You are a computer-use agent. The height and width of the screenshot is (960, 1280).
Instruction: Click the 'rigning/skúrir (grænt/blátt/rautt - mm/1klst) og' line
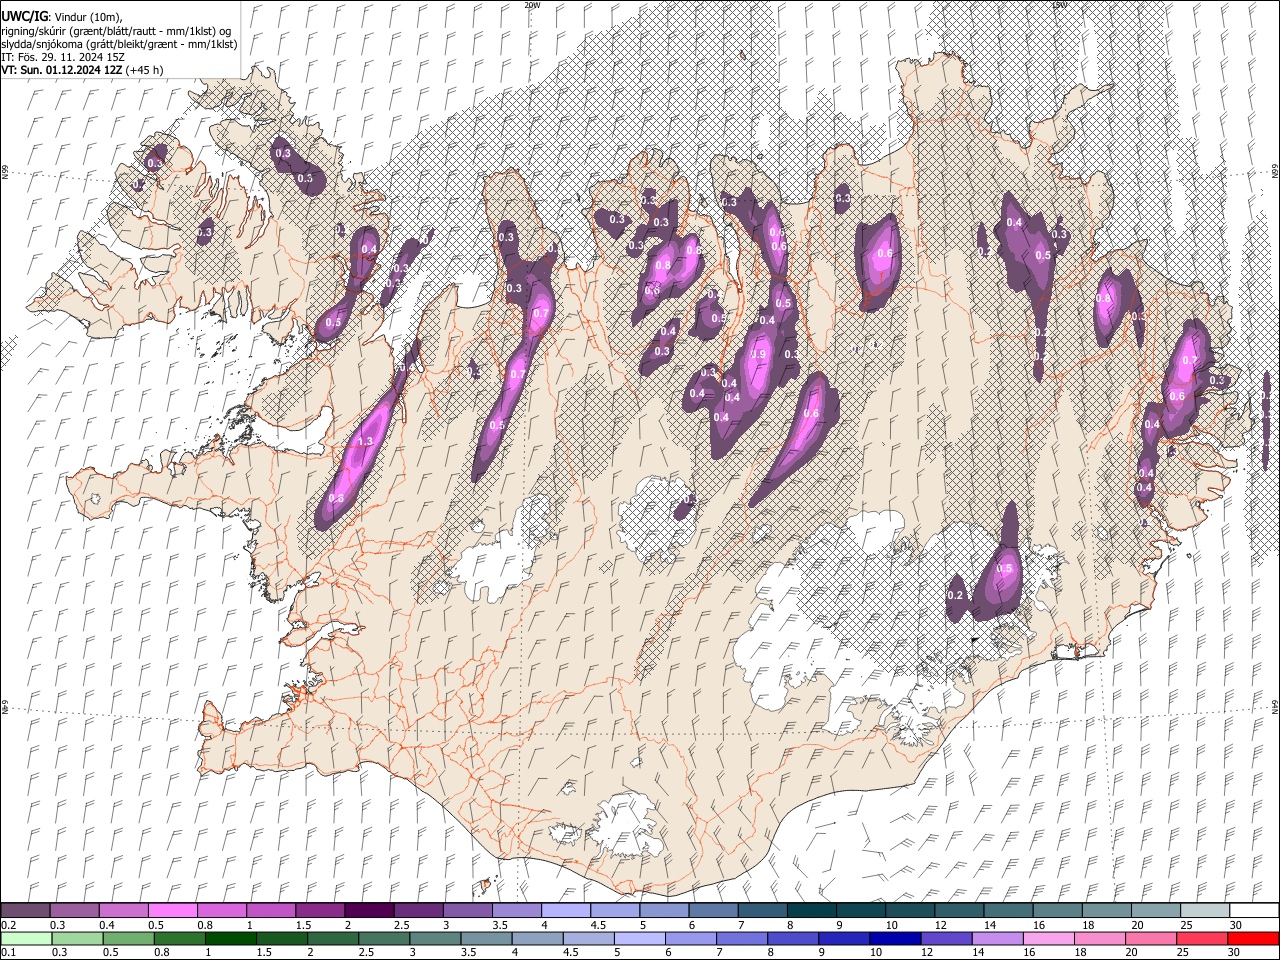pyautogui.click(x=116, y=31)
